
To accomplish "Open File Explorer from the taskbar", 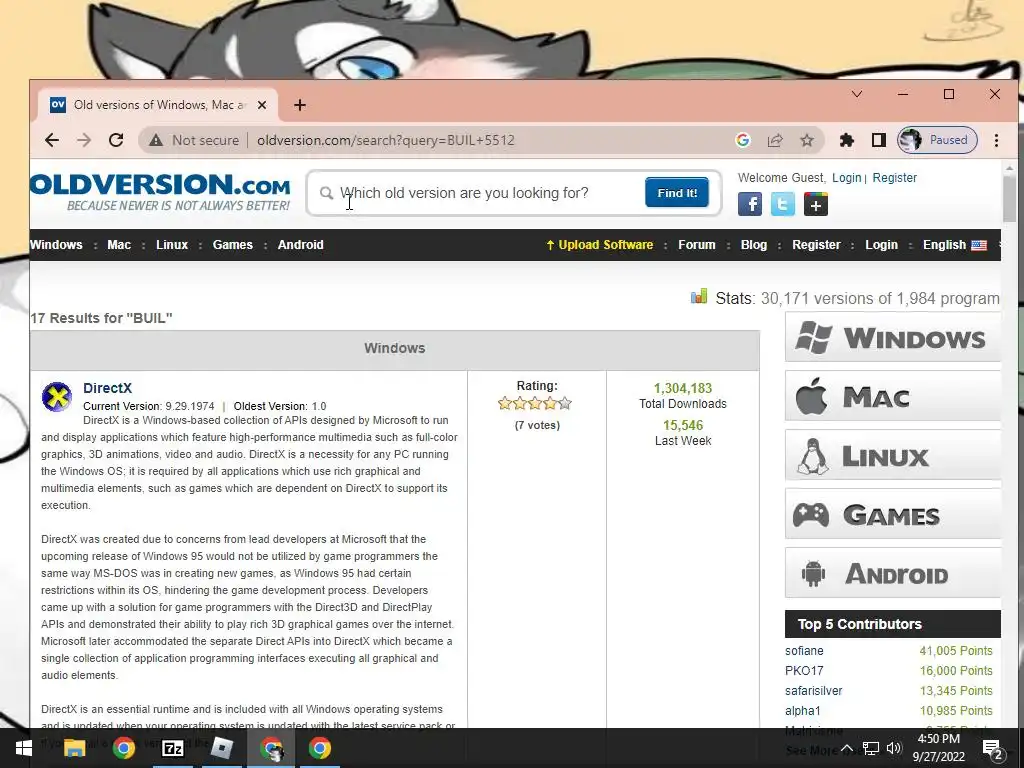I will click(74, 748).
